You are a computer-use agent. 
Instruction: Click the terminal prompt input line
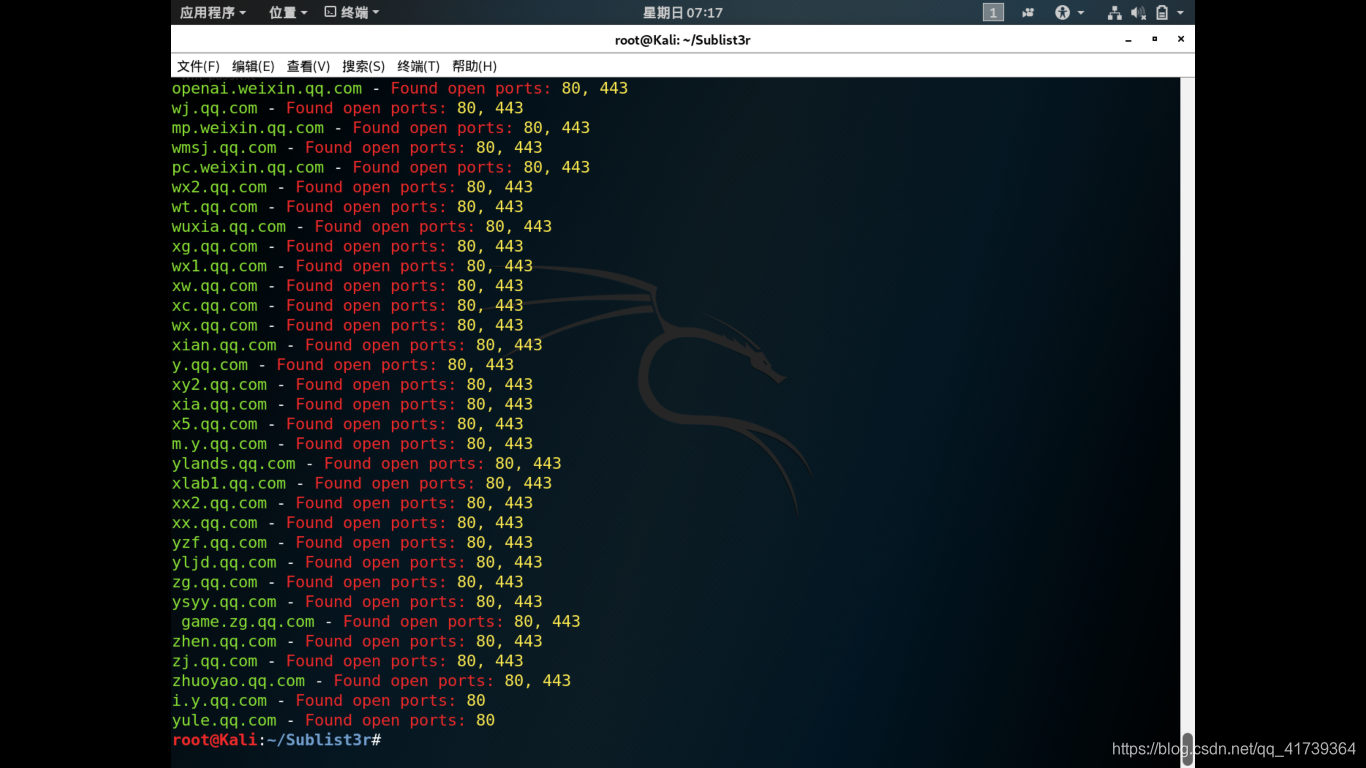pos(675,740)
